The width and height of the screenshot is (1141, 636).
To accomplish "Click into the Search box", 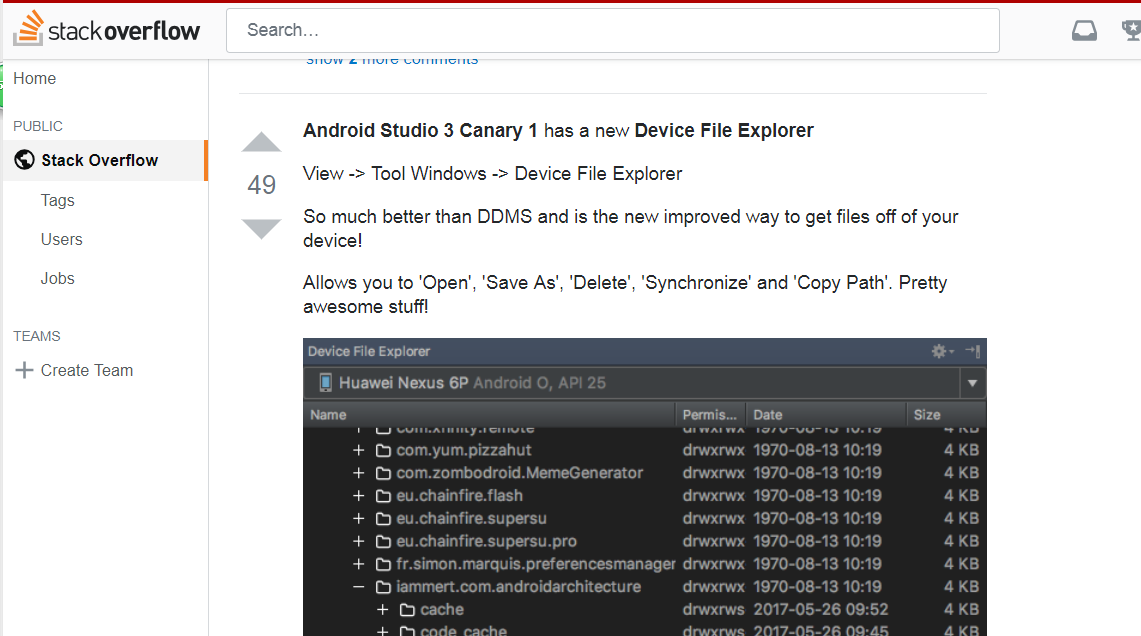I will pyautogui.click(x=613, y=31).
